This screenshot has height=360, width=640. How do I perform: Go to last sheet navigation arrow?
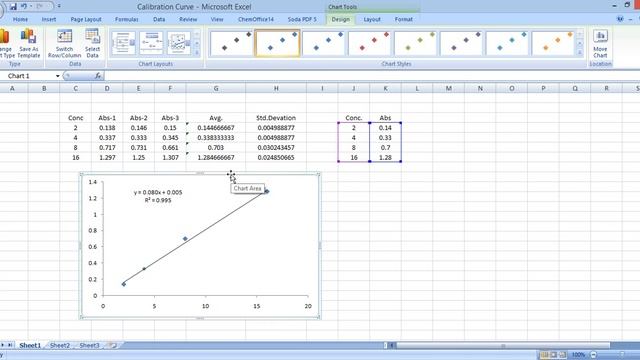[10, 345]
